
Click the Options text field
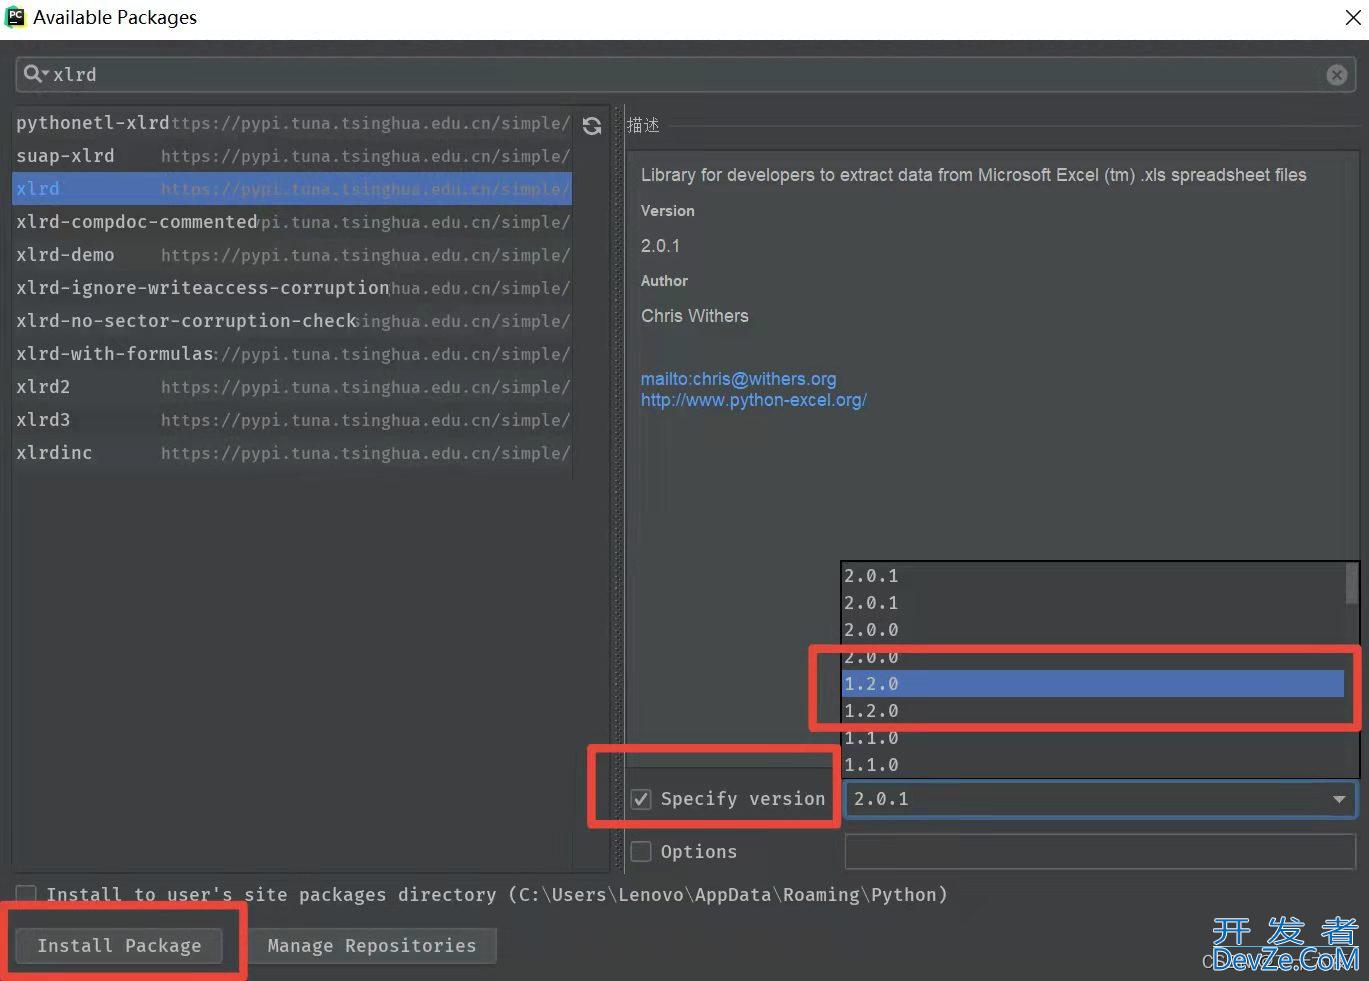point(1100,852)
